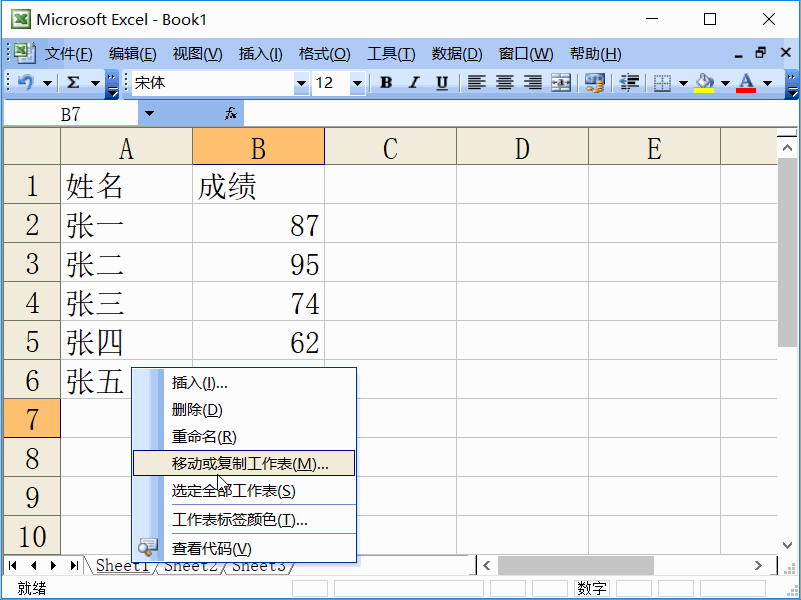Open the 视图(V) menu
This screenshot has height=600, width=801.
(x=198, y=54)
